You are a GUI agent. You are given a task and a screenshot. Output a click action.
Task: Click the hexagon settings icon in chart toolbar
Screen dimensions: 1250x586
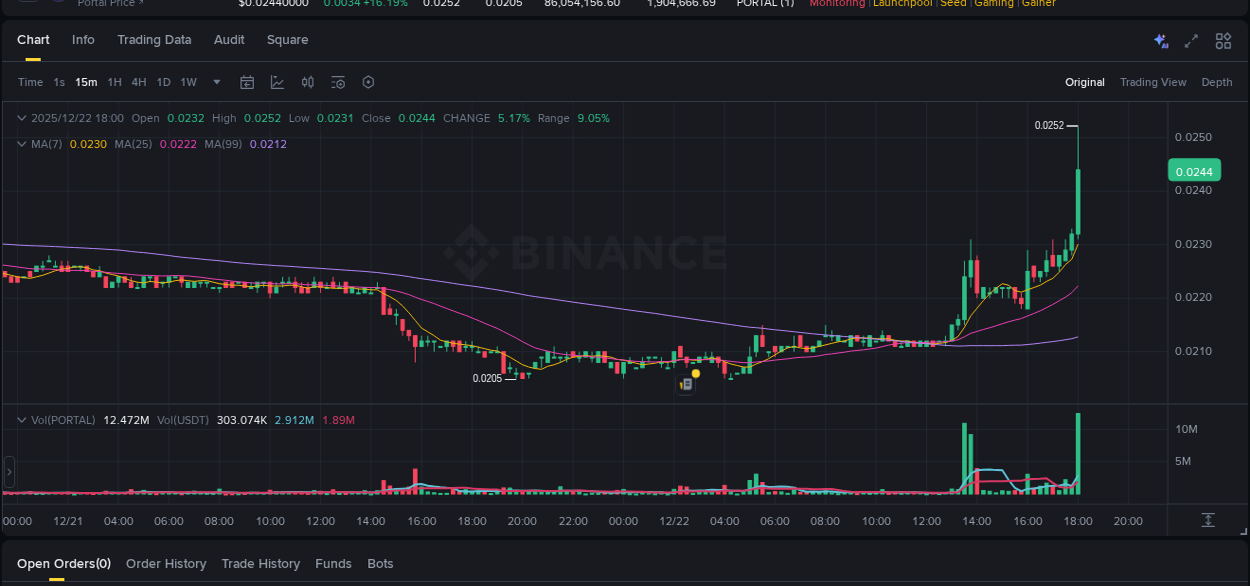coord(368,82)
